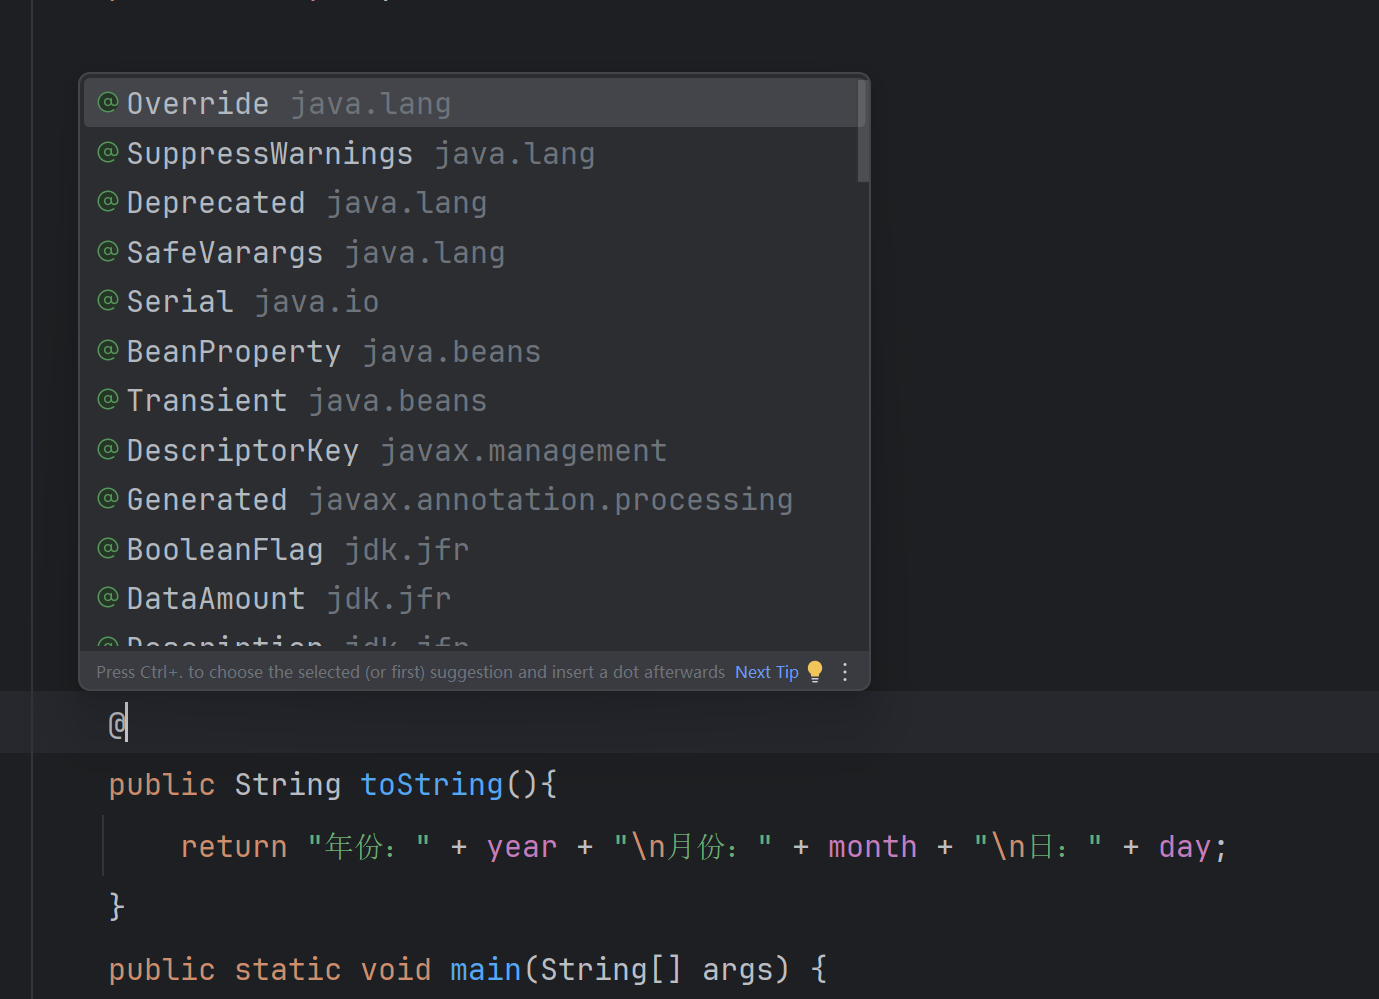Click the completion list scrollbar thumb
The height and width of the screenshot is (999, 1379).
[x=863, y=130]
